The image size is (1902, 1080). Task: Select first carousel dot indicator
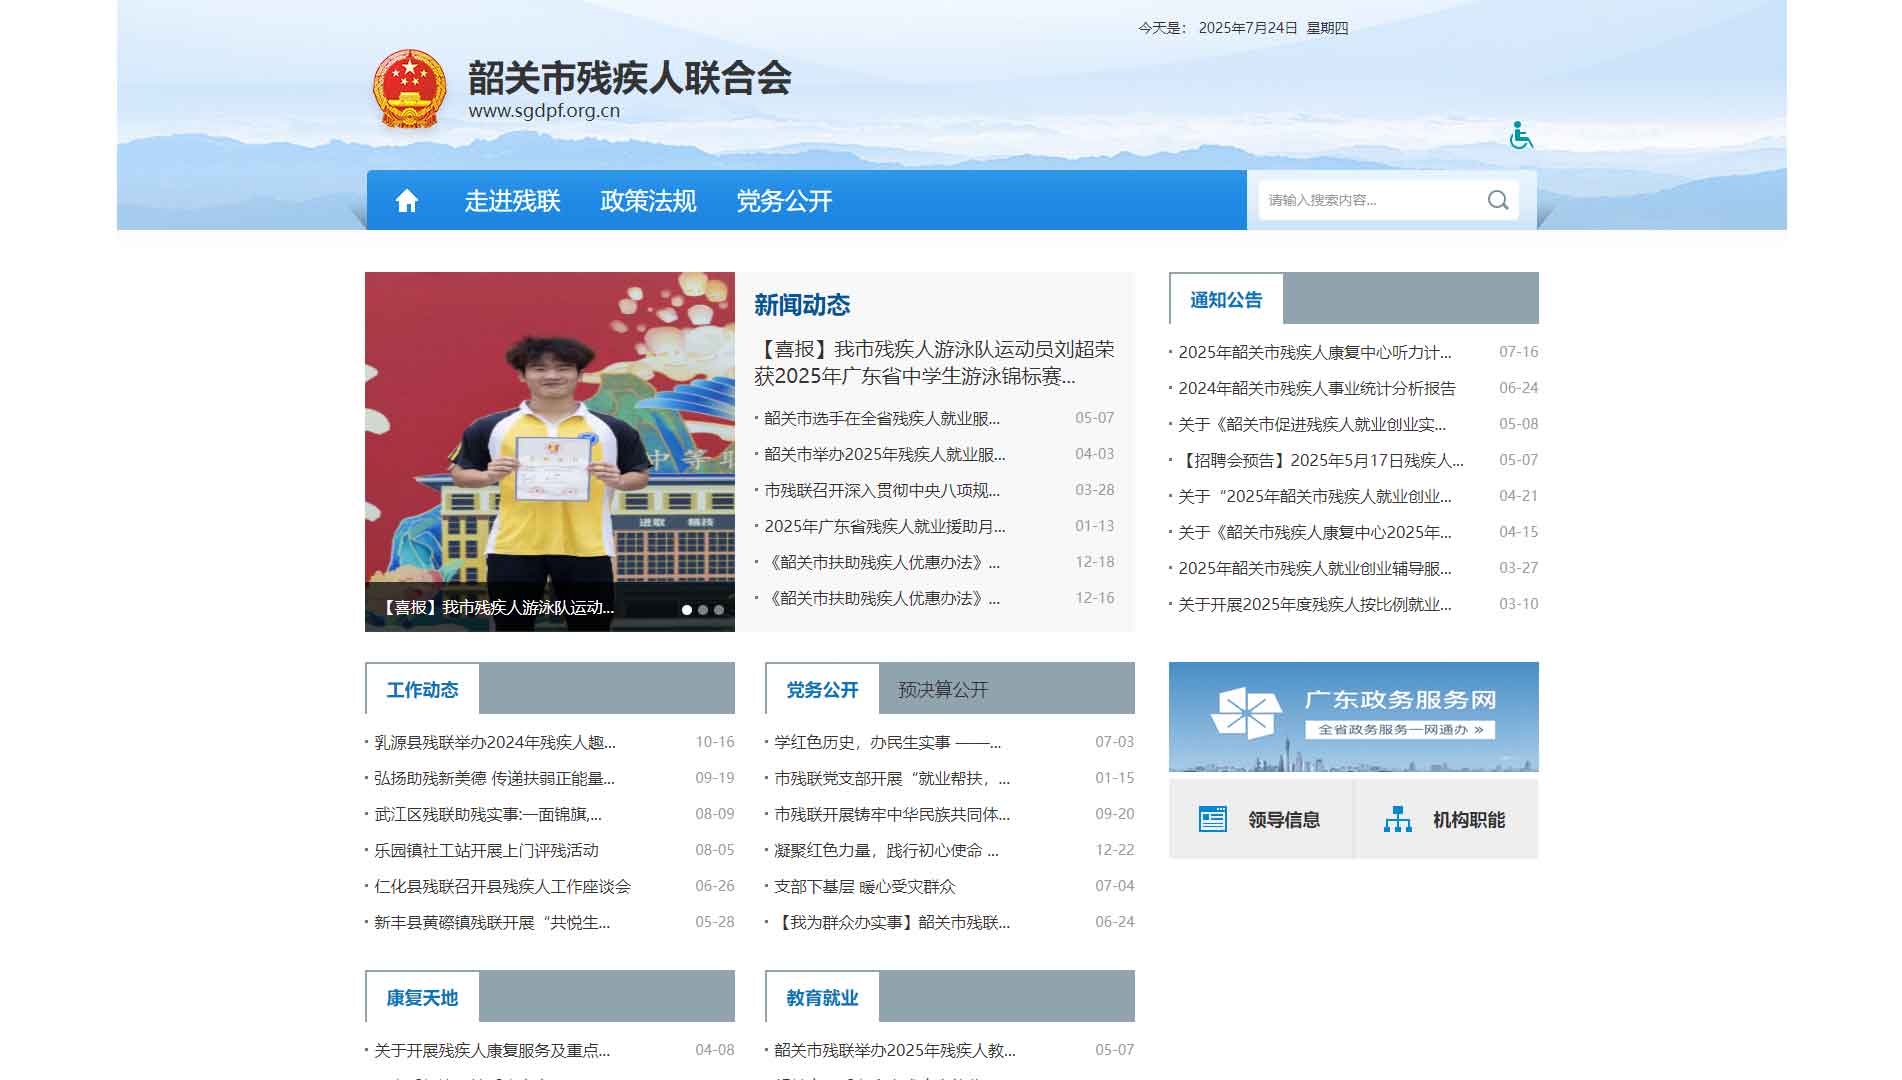(x=687, y=610)
